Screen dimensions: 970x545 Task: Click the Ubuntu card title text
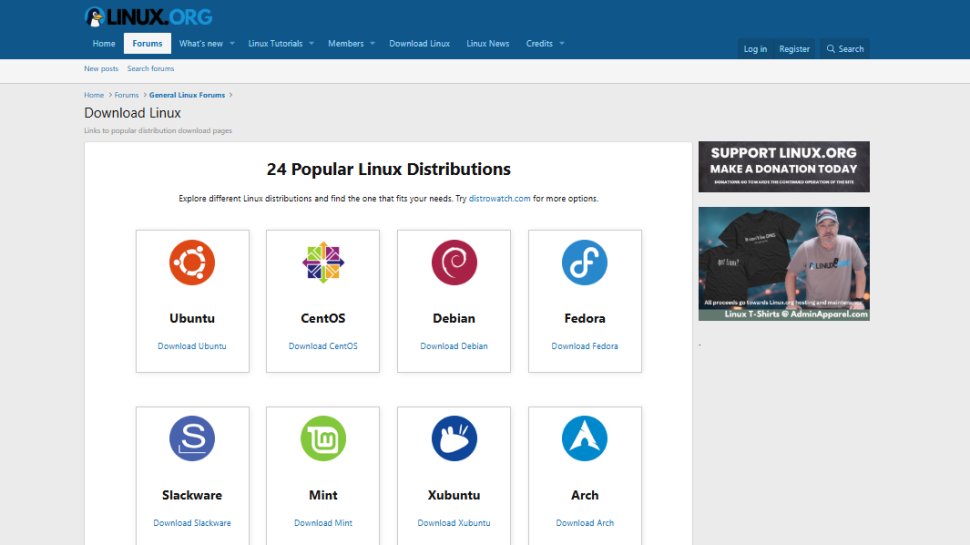[x=192, y=318]
